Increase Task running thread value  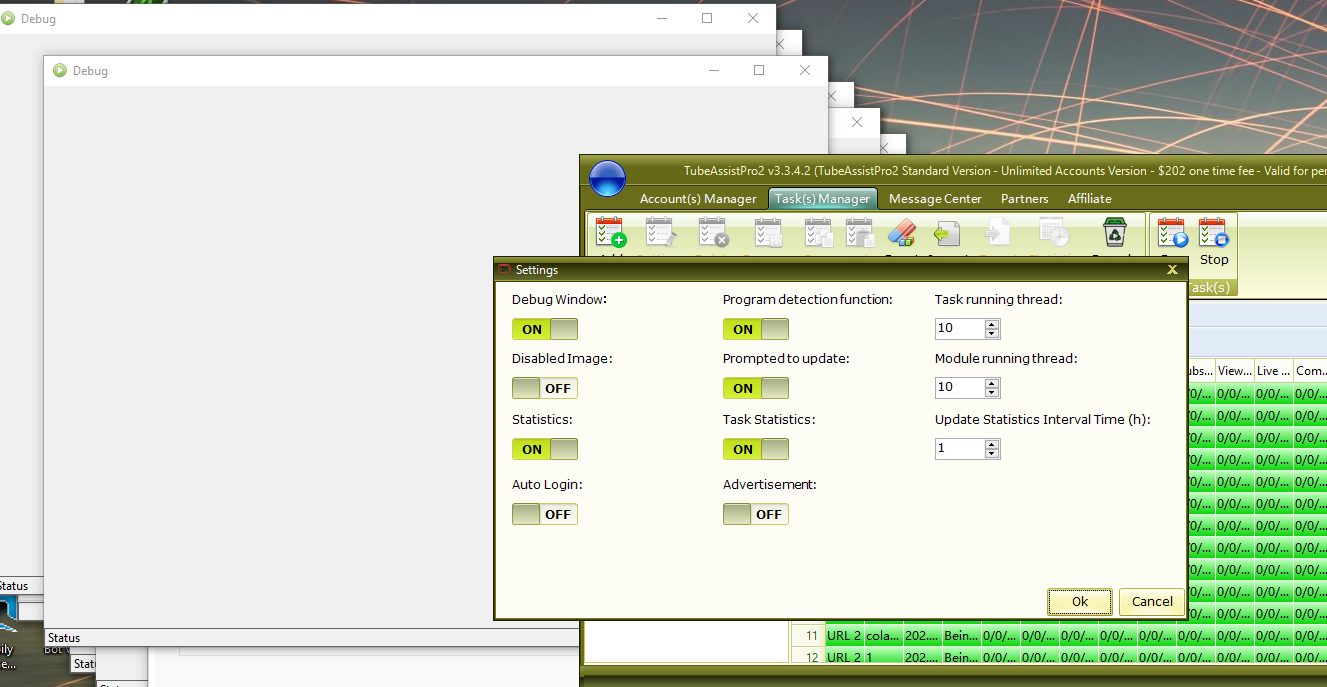point(992,324)
